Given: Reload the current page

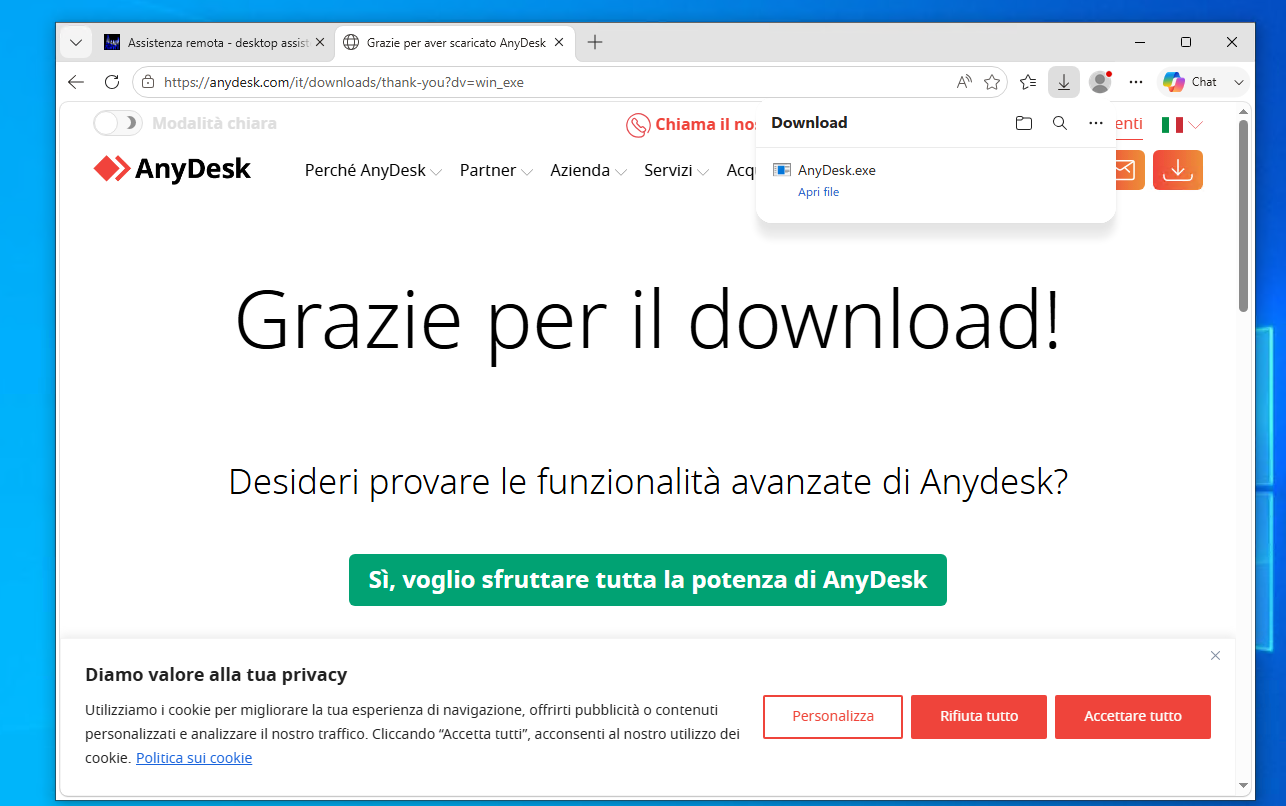Looking at the screenshot, I should [x=112, y=82].
